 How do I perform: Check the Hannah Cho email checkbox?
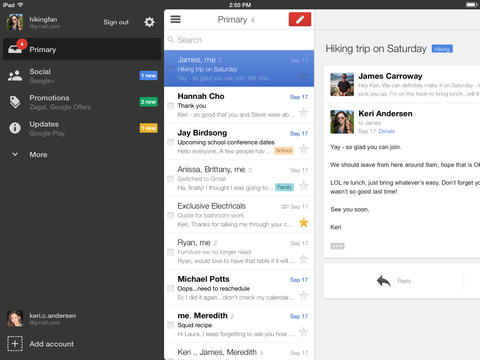[x=170, y=106]
